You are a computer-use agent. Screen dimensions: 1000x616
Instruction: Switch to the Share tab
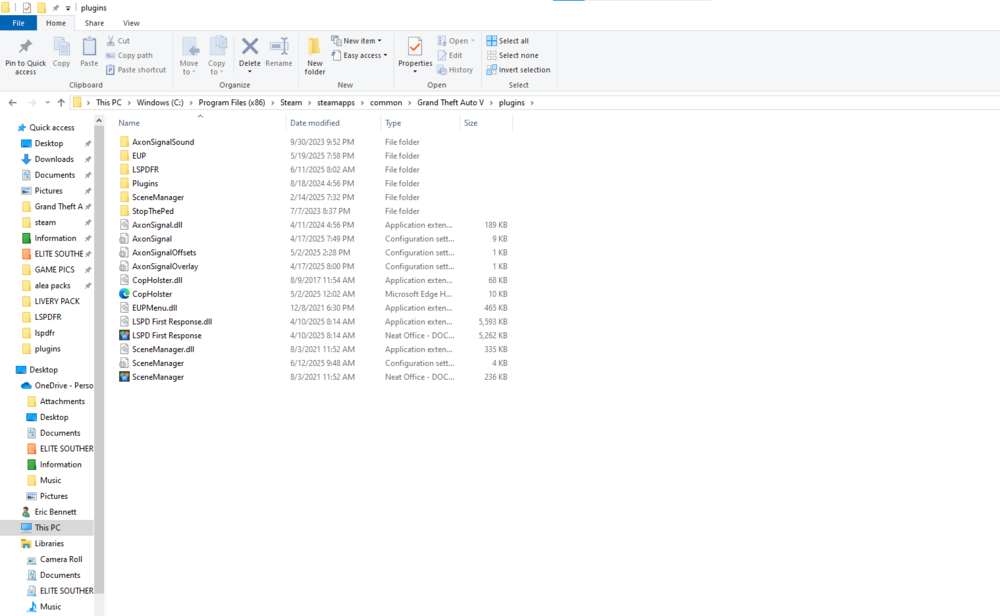point(94,23)
